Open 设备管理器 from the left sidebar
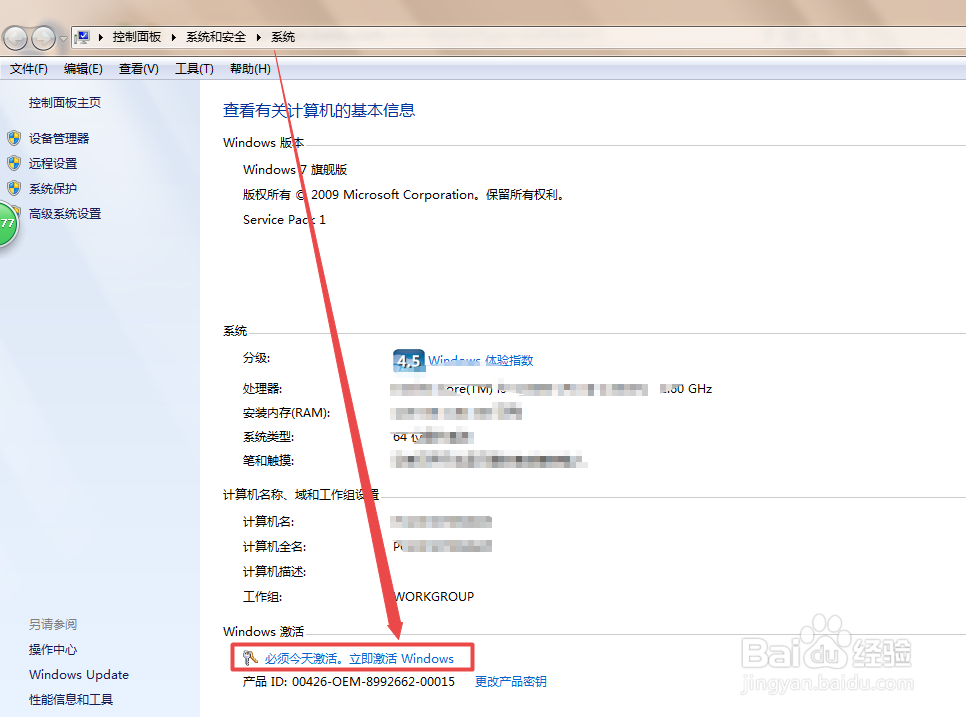966x717 pixels. point(61,138)
